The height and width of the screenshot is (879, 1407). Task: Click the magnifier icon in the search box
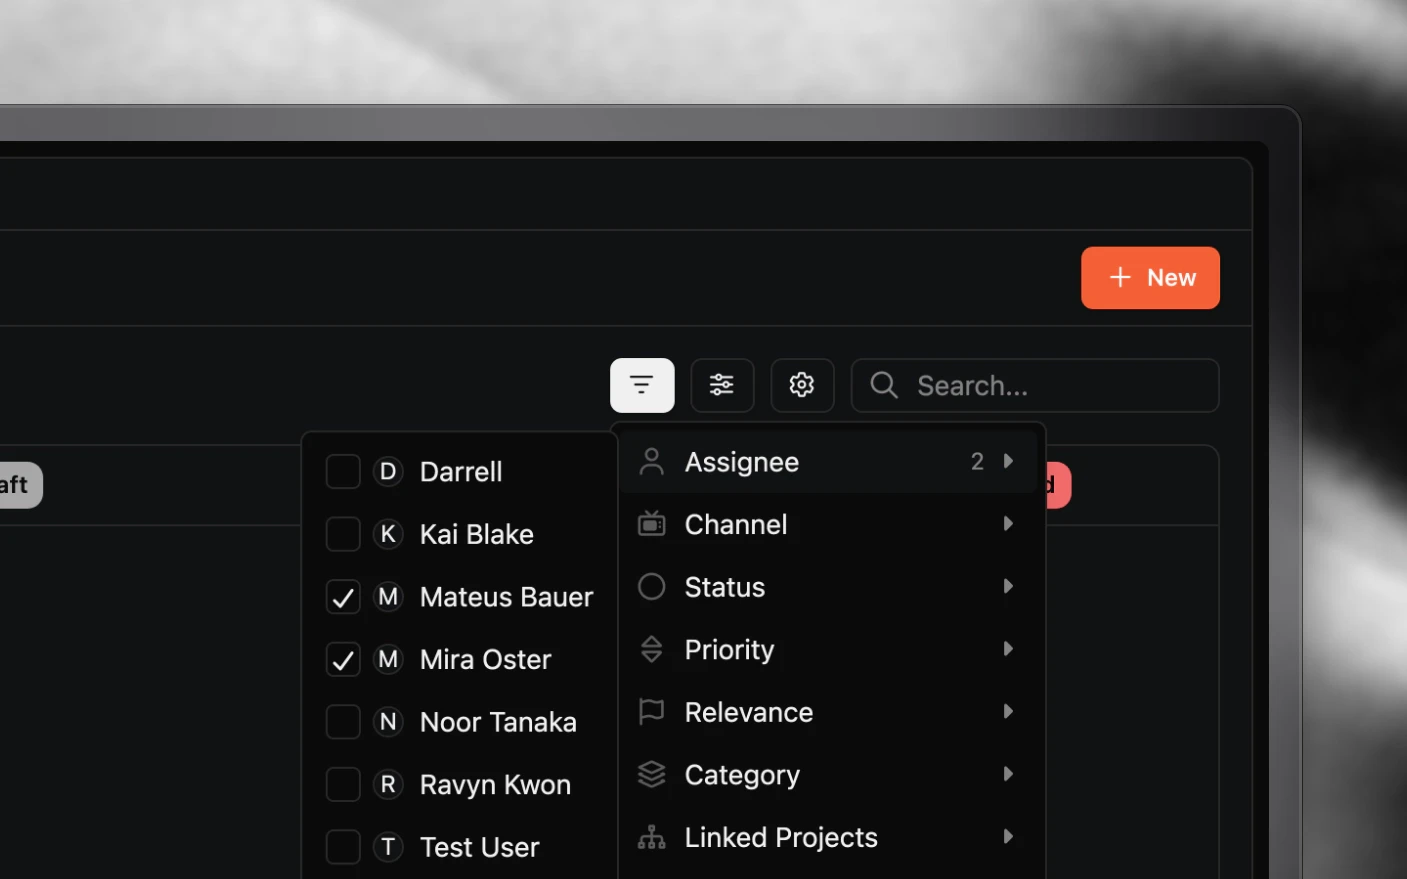point(884,385)
